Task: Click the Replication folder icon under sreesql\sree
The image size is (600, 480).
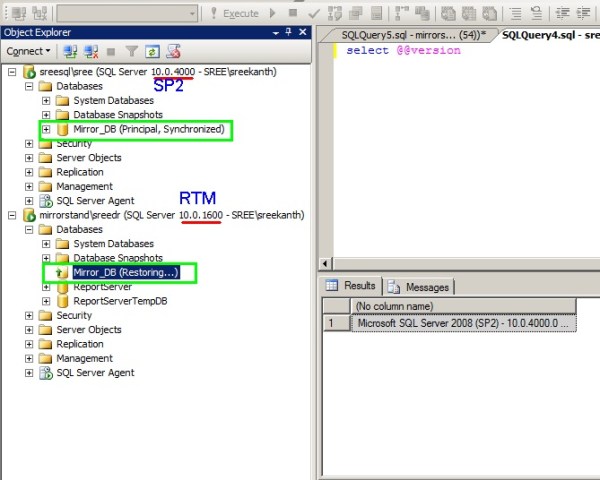Action: click(45, 172)
